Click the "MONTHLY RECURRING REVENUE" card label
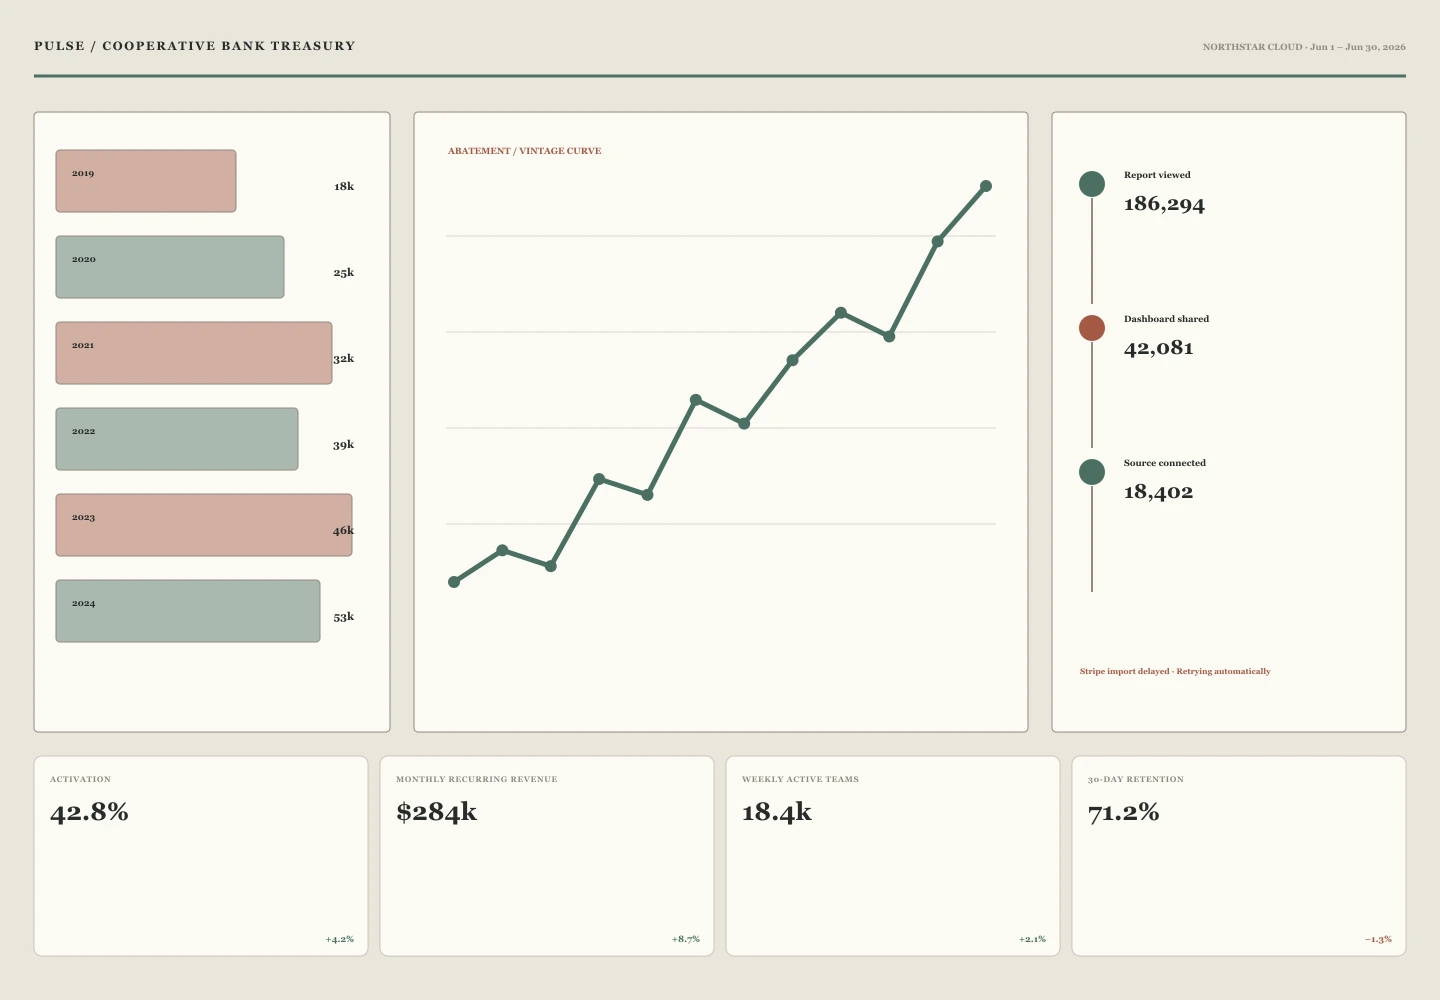Image resolution: width=1440 pixels, height=1000 pixels. click(477, 779)
